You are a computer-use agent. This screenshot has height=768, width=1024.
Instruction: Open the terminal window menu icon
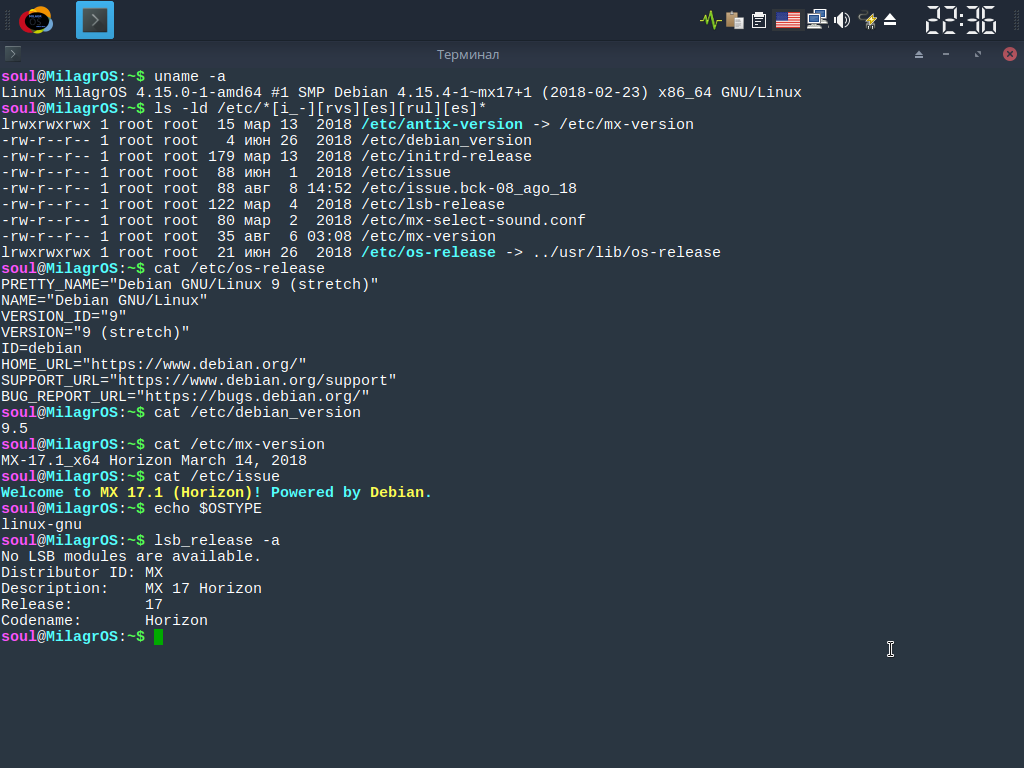(12, 54)
